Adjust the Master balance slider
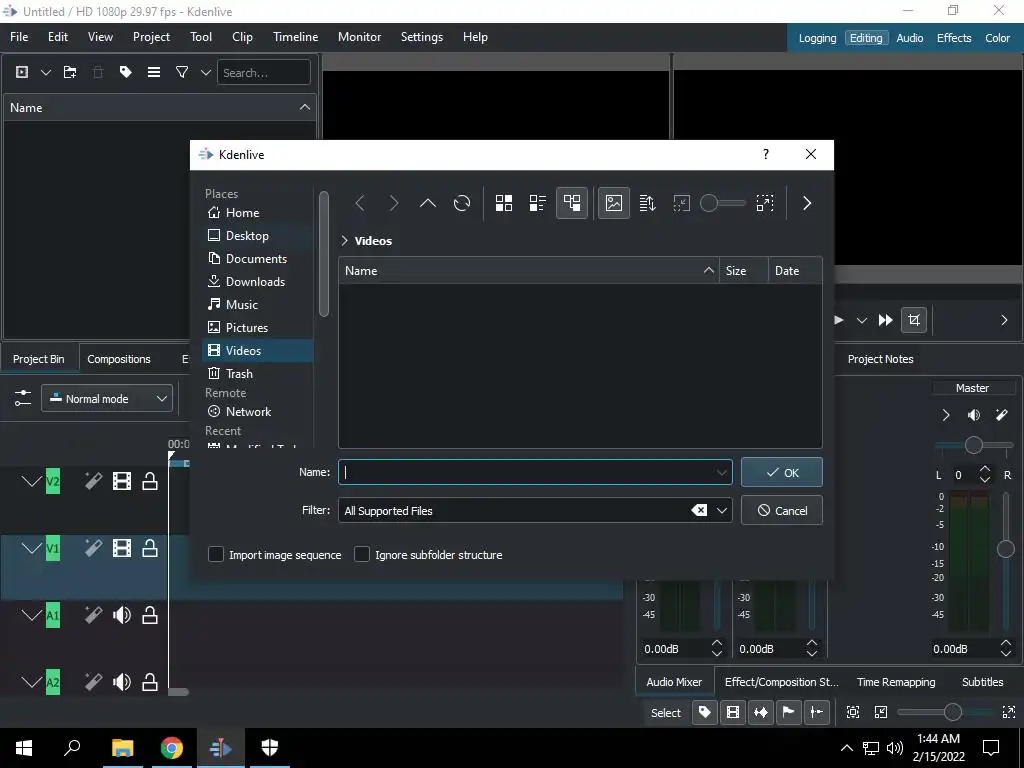This screenshot has height=768, width=1024. coord(974,445)
